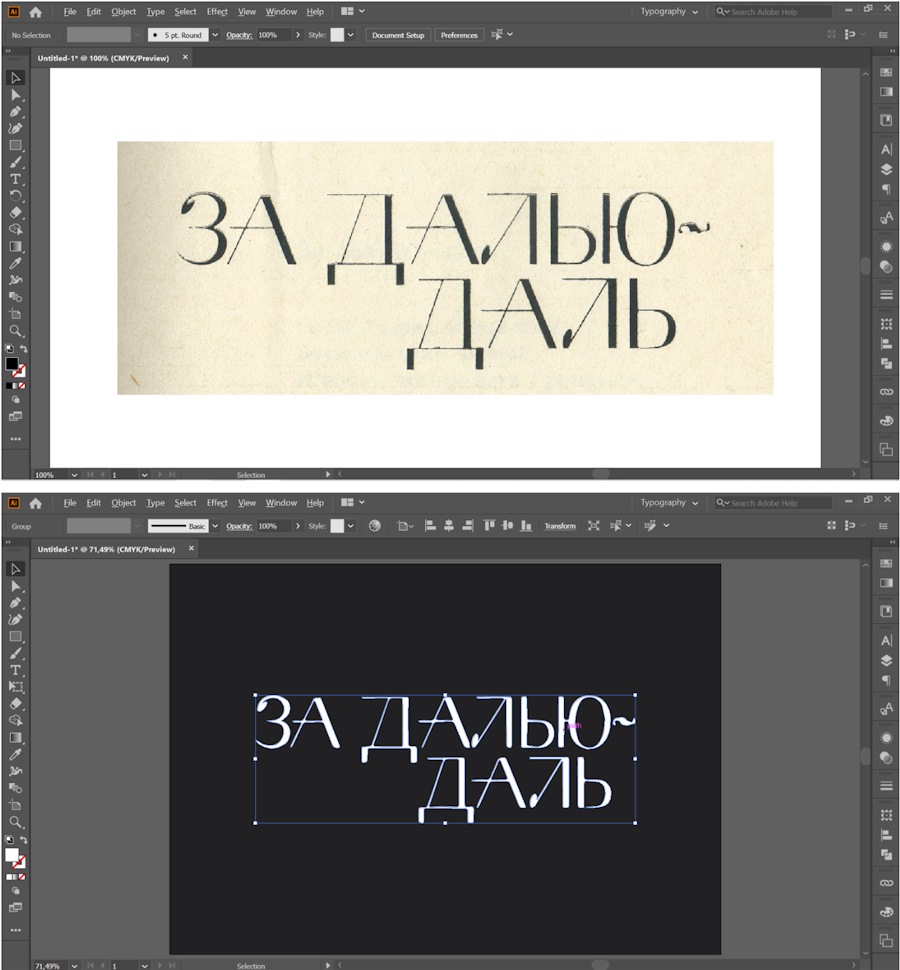Click the Recolor Artwork color wheel icon

pyautogui.click(x=374, y=526)
